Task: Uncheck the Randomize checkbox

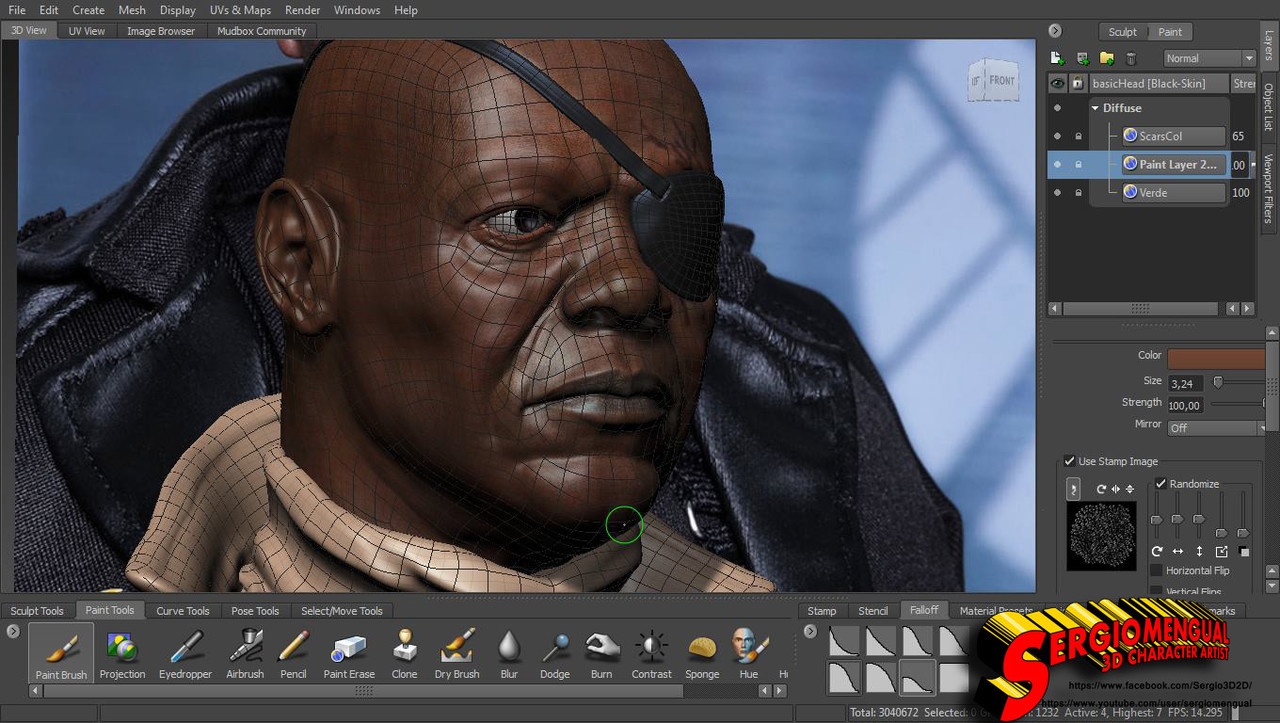Action: [x=1161, y=484]
